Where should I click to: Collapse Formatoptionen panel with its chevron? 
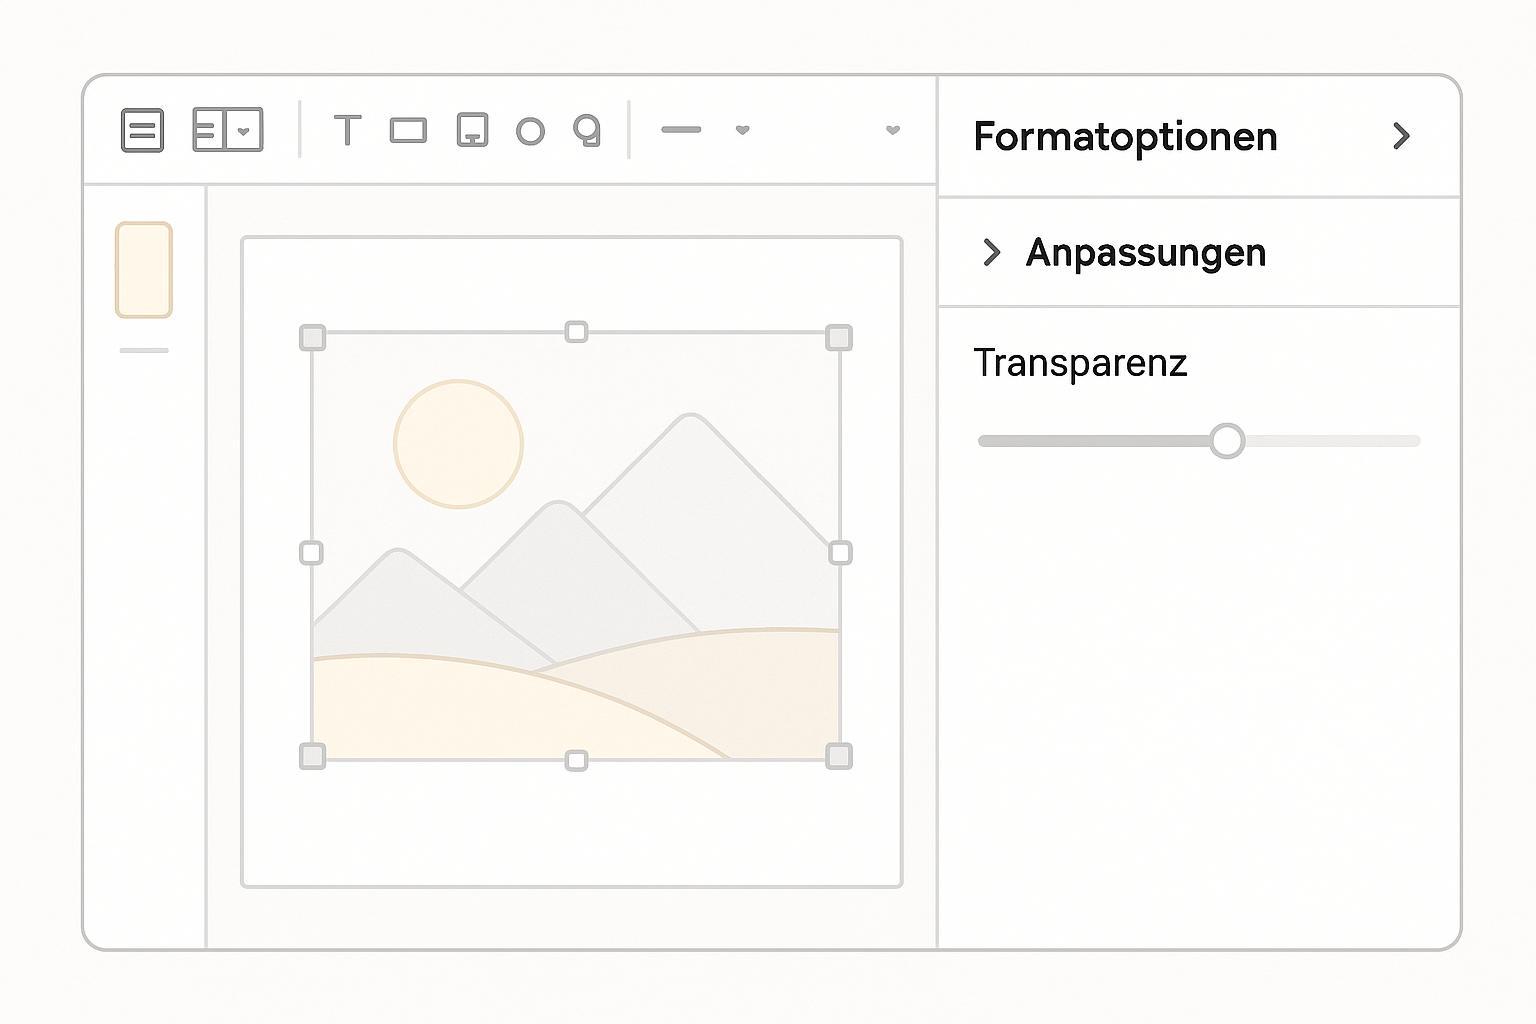tap(1401, 136)
